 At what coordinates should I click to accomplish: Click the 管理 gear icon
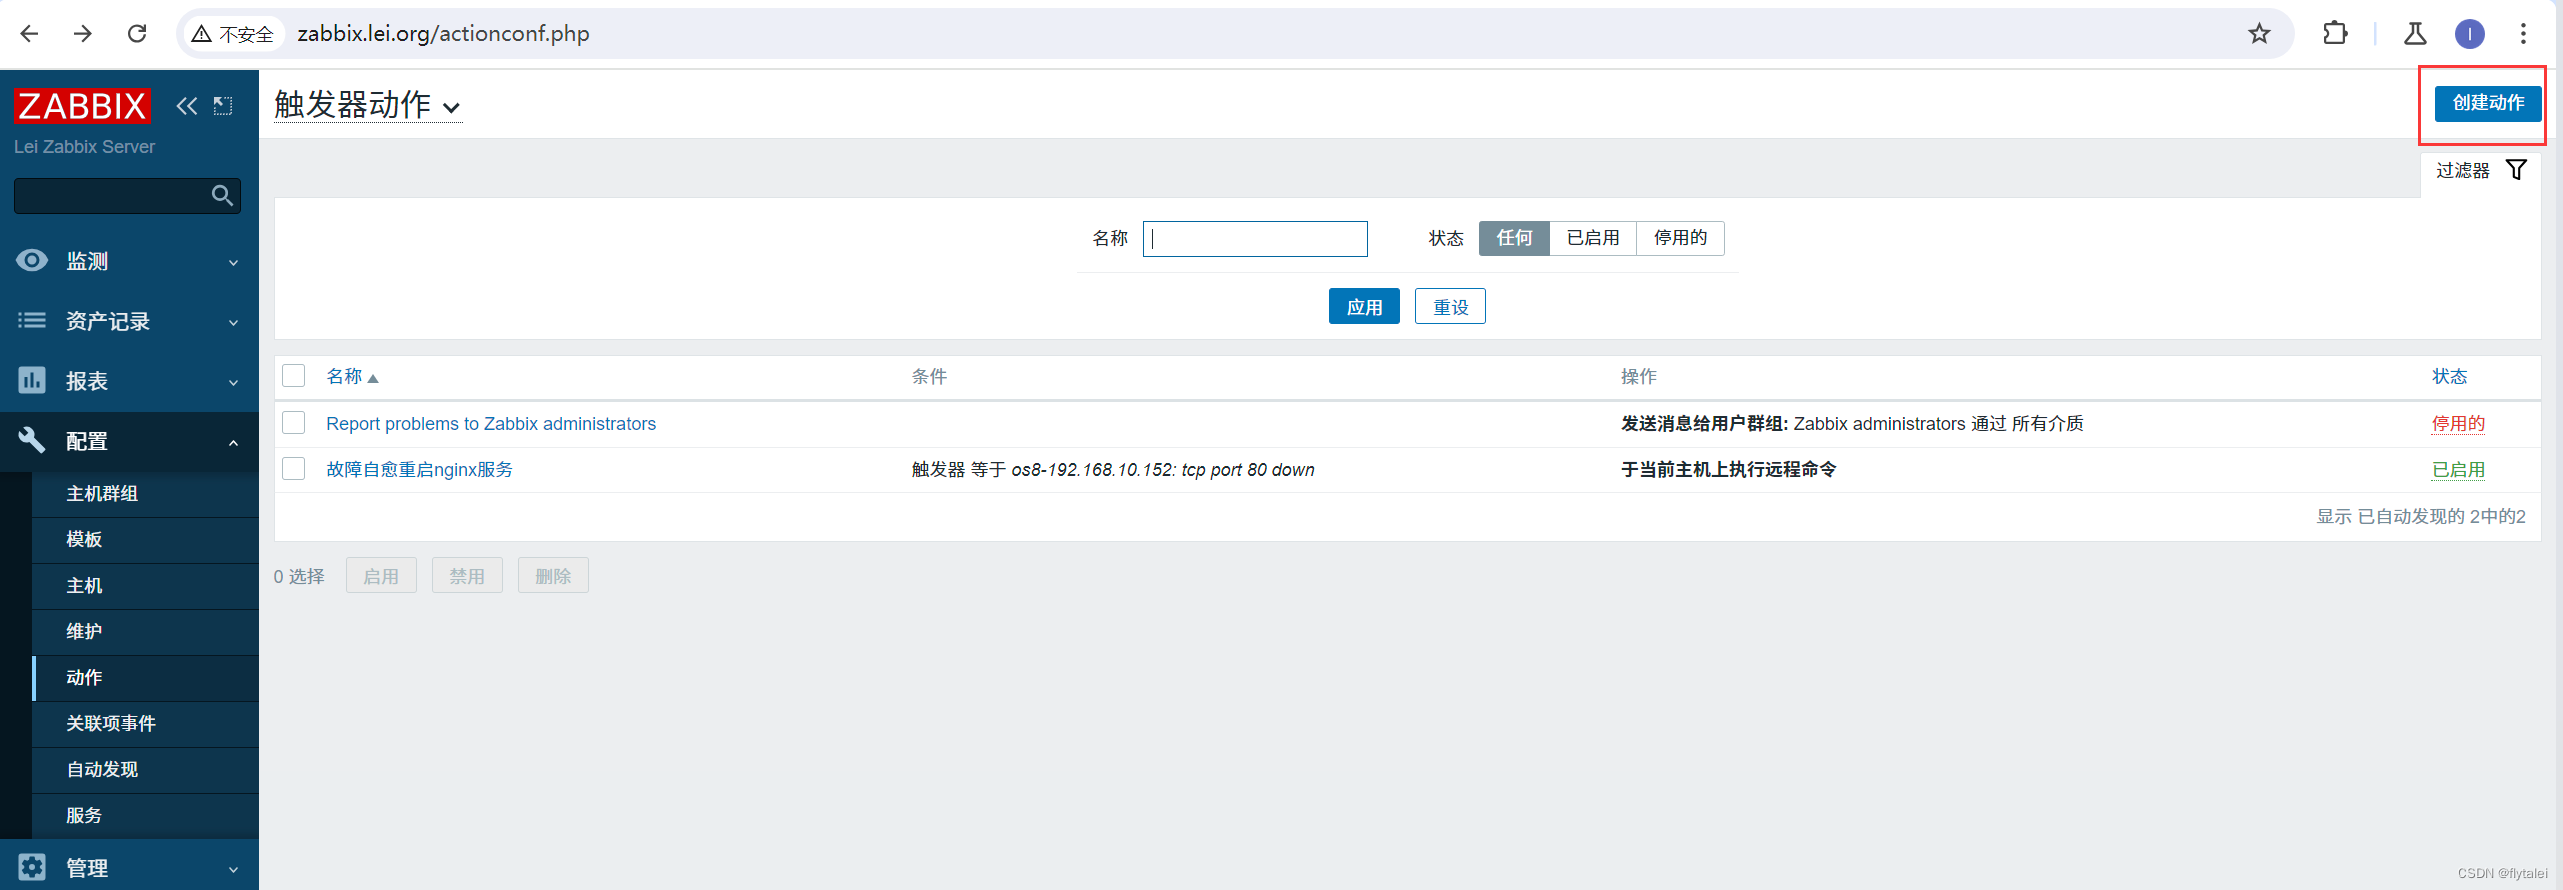point(32,867)
